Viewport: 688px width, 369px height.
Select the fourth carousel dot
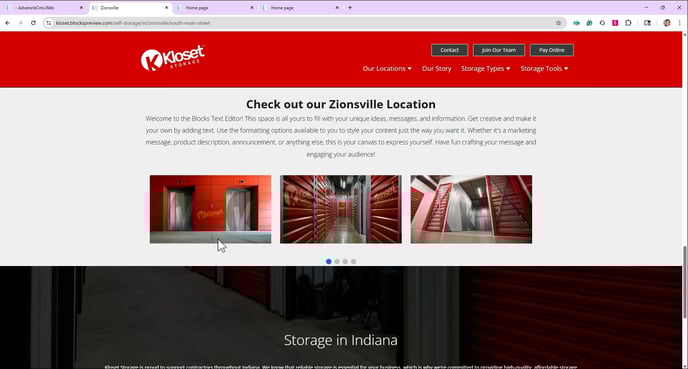(x=354, y=262)
